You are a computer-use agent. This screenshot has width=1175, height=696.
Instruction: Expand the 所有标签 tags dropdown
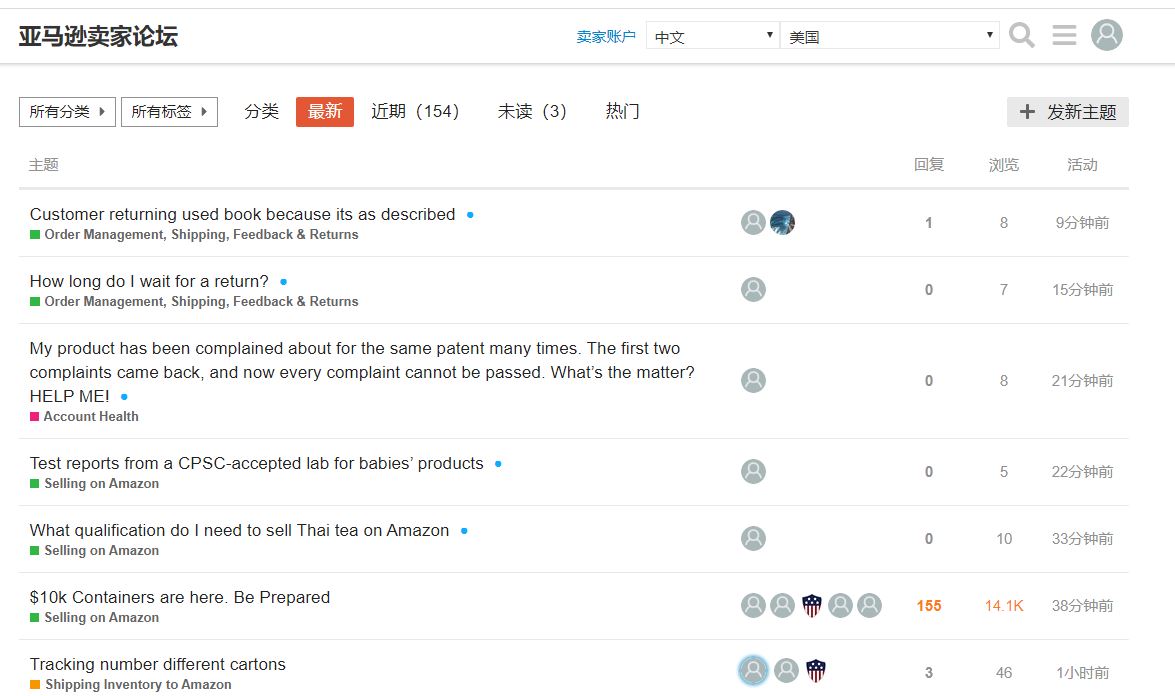[169, 112]
